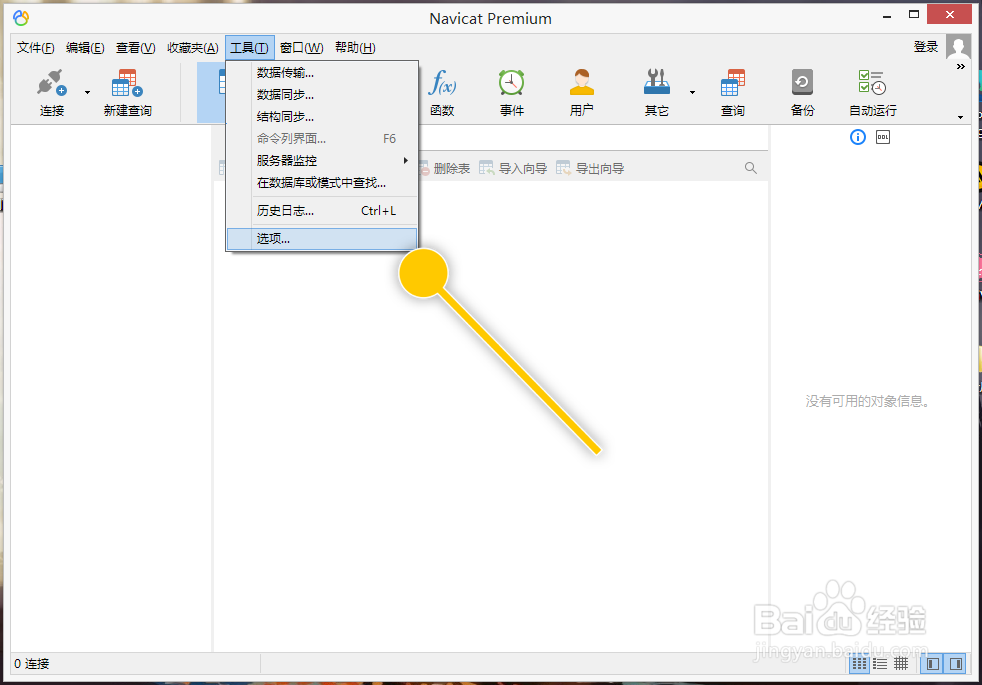Click the 登录 (Login) link

(x=926, y=47)
